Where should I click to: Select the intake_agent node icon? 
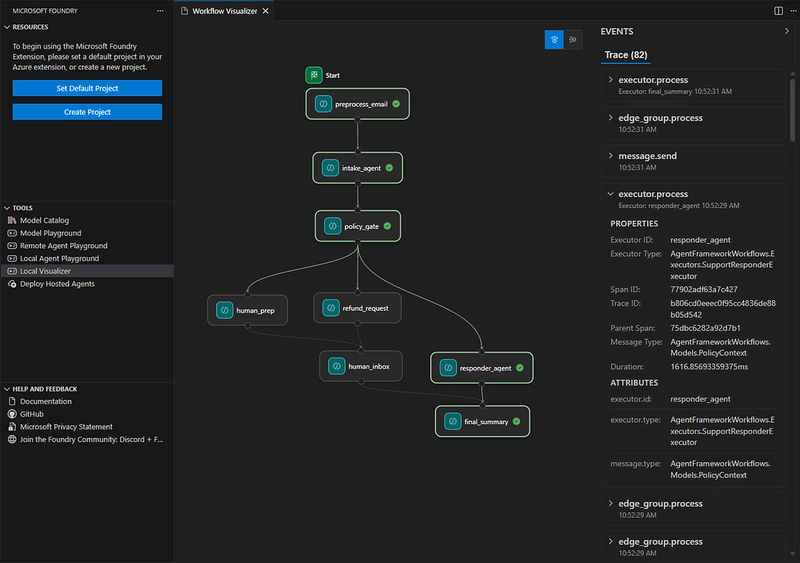point(330,168)
